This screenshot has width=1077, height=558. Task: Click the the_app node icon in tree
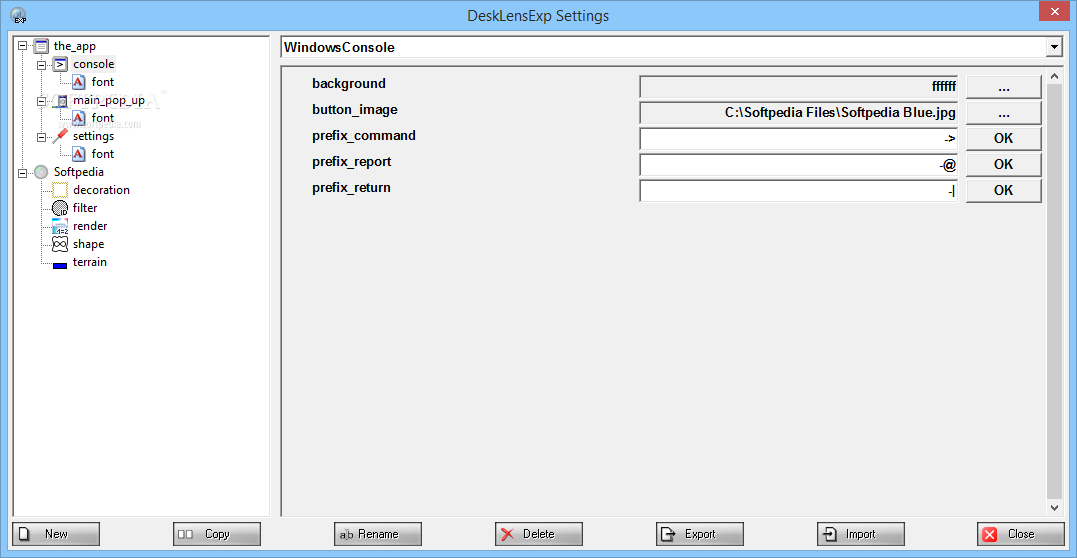pyautogui.click(x=41, y=46)
